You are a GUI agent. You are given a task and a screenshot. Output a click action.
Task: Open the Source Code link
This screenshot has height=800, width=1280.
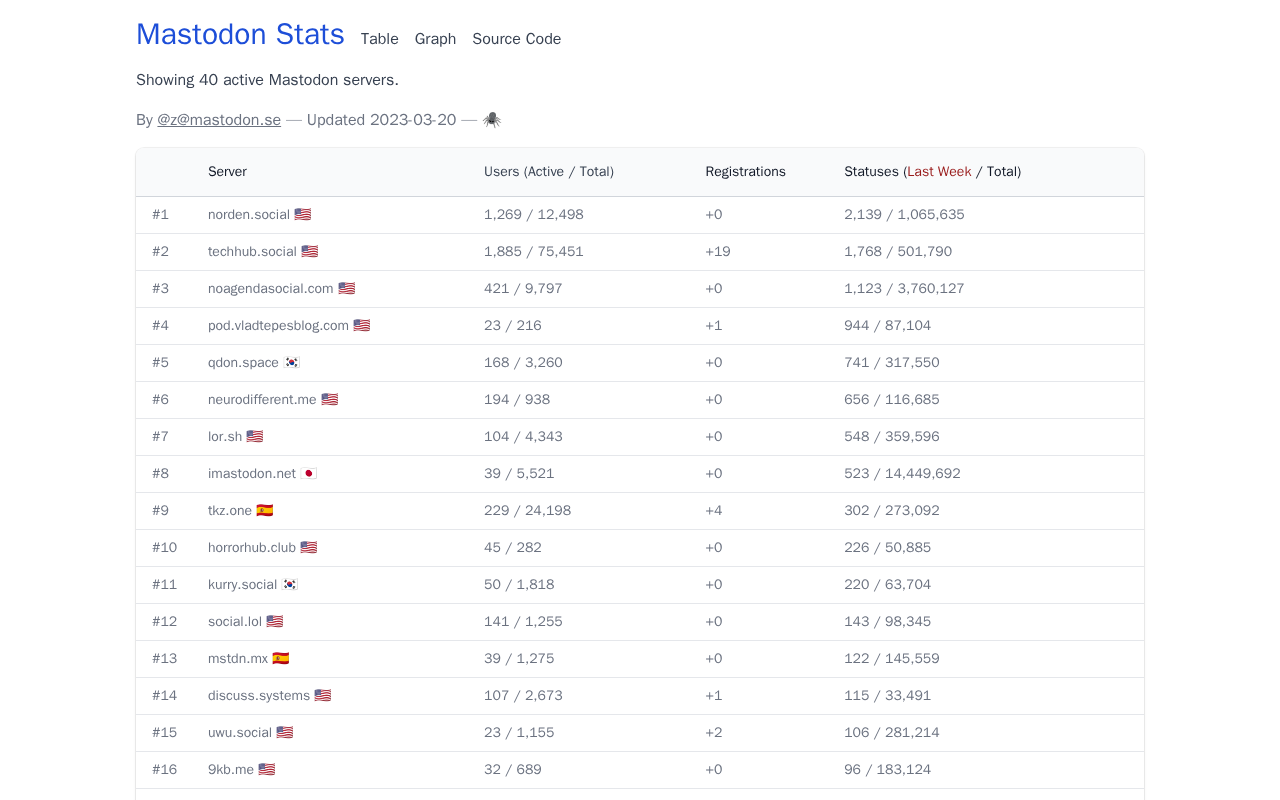(x=517, y=39)
